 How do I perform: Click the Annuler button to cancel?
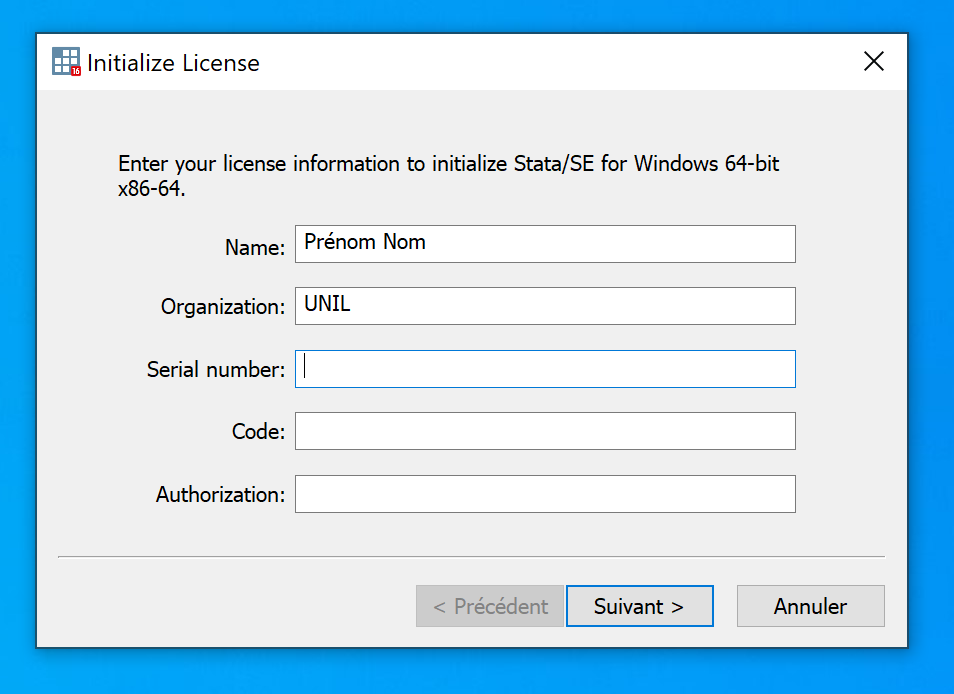pyautogui.click(x=810, y=606)
